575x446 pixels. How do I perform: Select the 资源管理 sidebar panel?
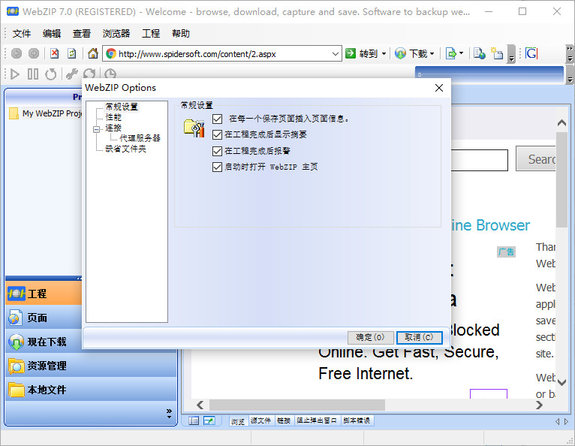[91, 366]
